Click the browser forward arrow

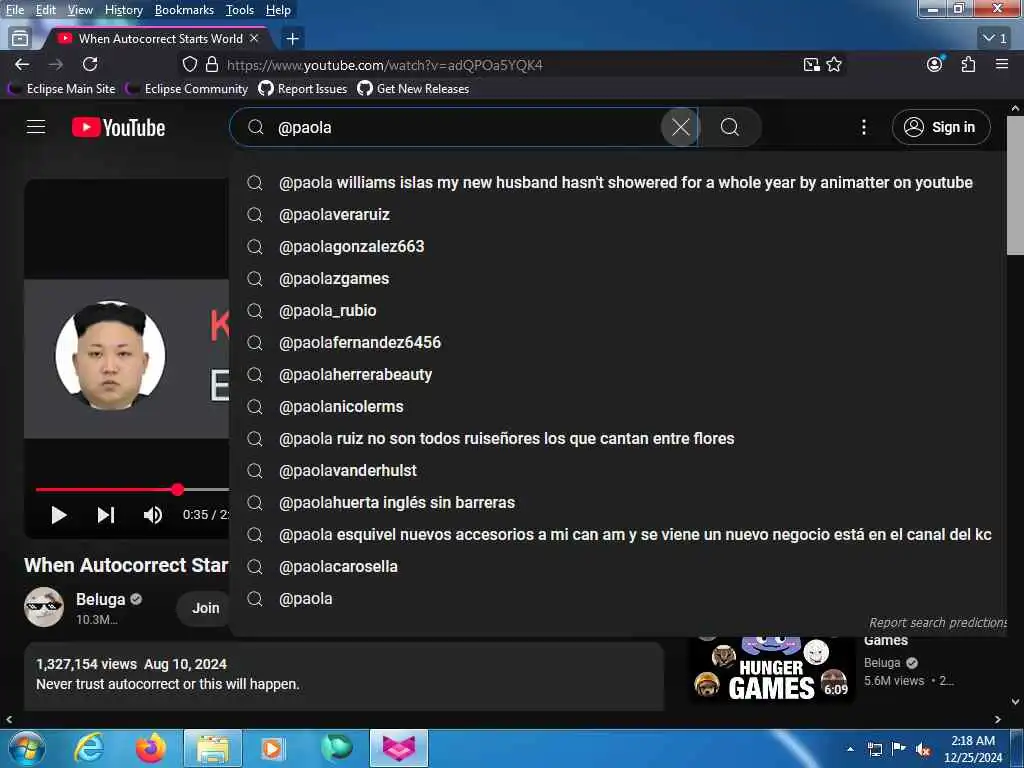(x=56, y=65)
